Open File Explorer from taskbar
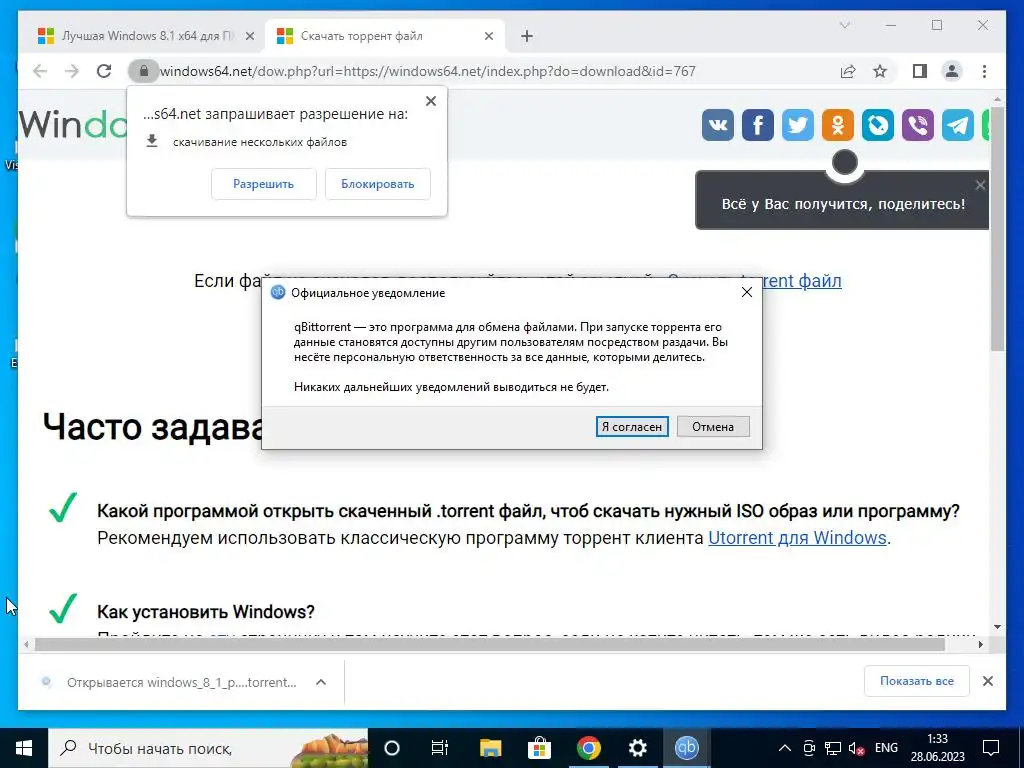The image size is (1024, 768). 490,748
